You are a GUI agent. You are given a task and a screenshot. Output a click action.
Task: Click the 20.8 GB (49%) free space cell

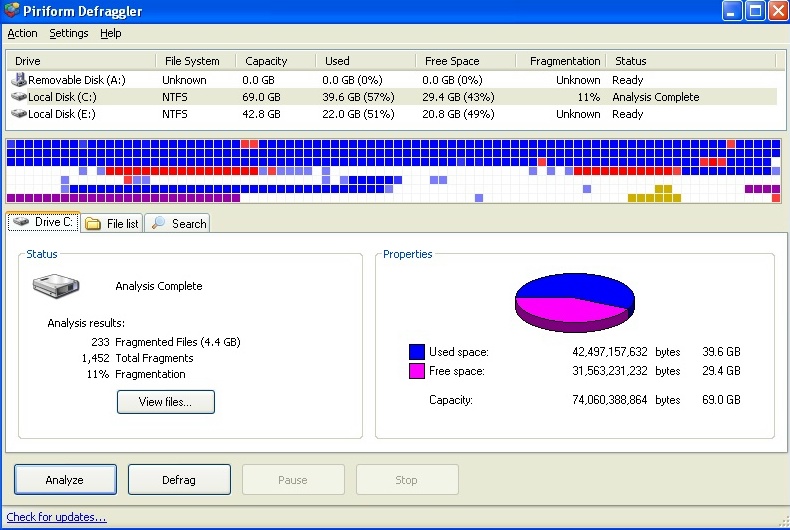click(x=458, y=114)
